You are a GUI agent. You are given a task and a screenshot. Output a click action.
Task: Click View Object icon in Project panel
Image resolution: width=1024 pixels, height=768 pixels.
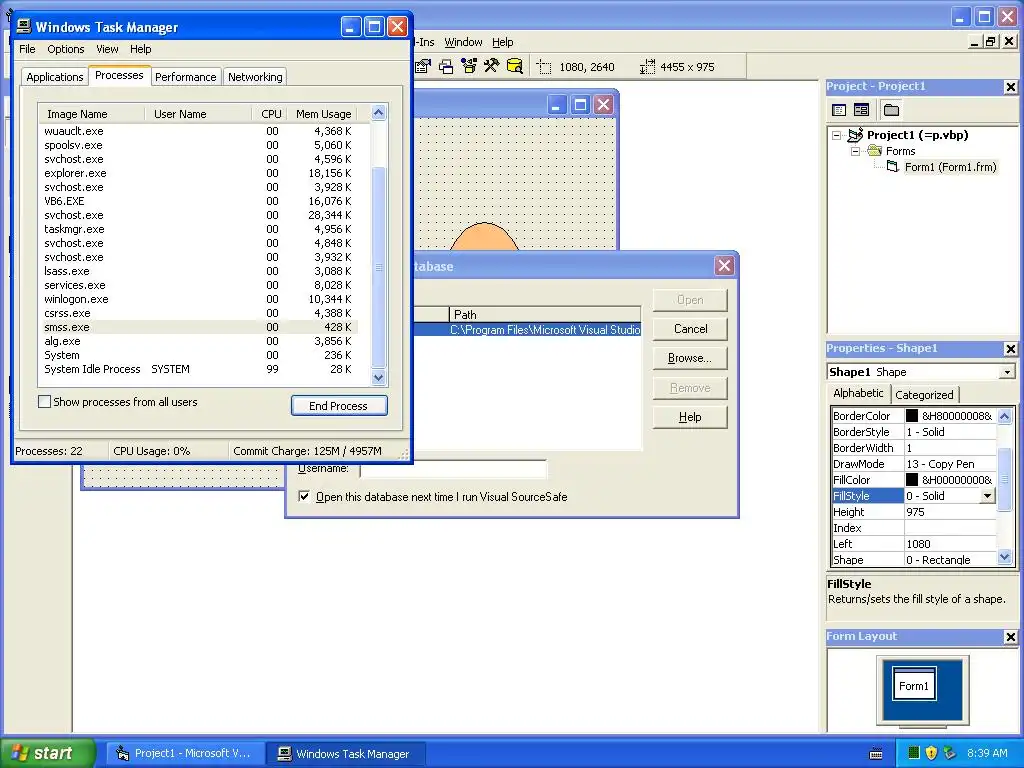(861, 110)
